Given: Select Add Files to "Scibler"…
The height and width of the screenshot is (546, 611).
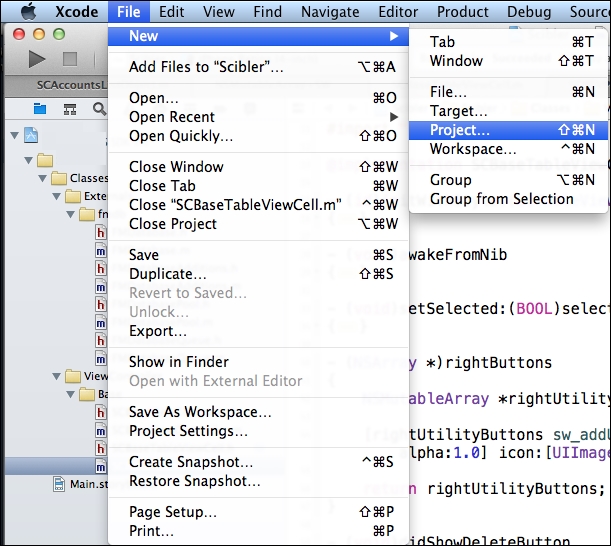Looking at the screenshot, I should pos(258,67).
